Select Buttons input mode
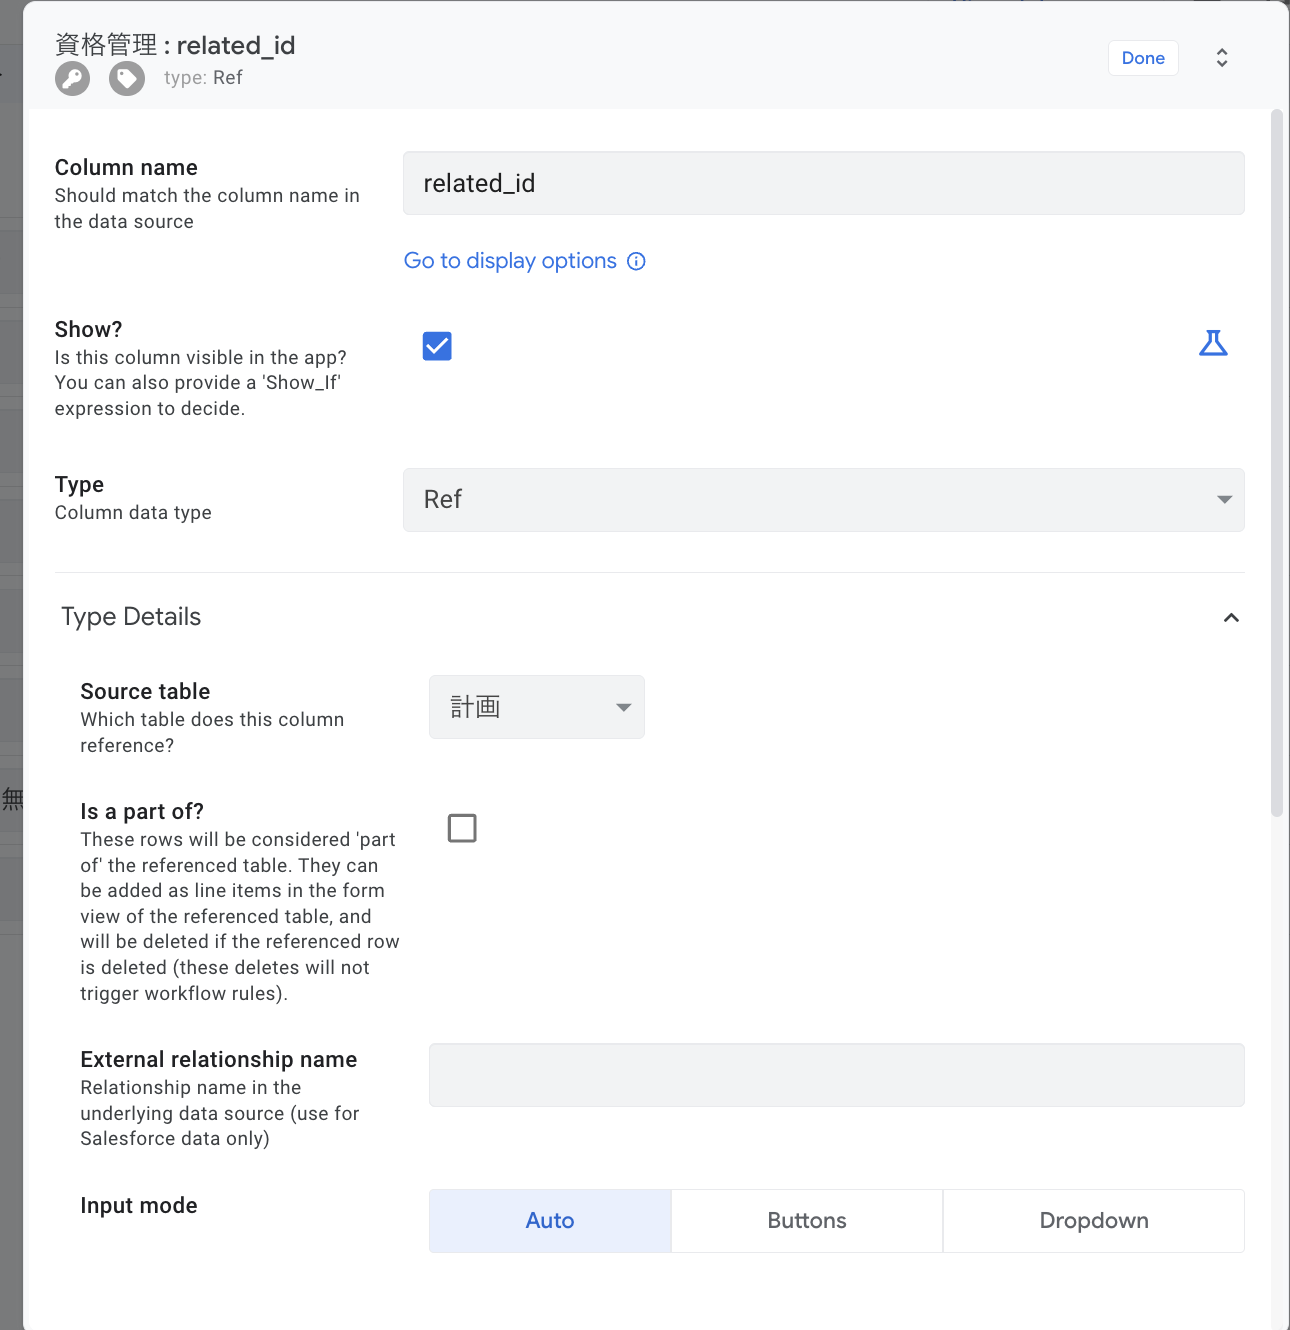The height and width of the screenshot is (1330, 1290). 806,1221
